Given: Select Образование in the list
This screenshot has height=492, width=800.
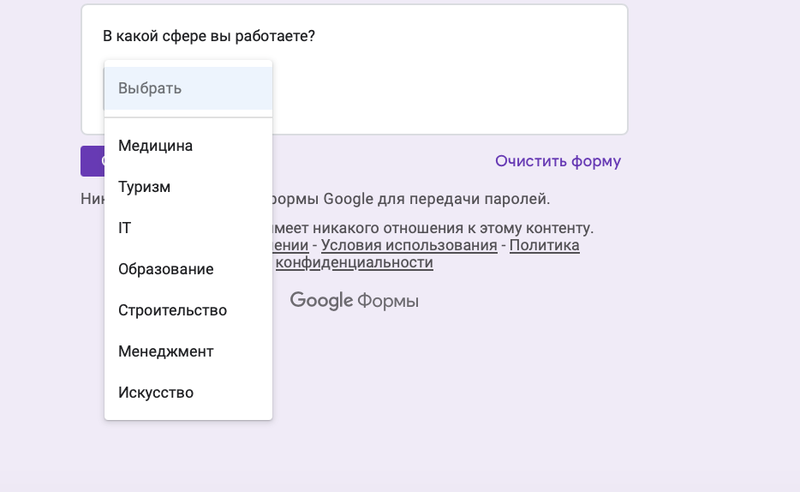Looking at the screenshot, I should (188, 269).
